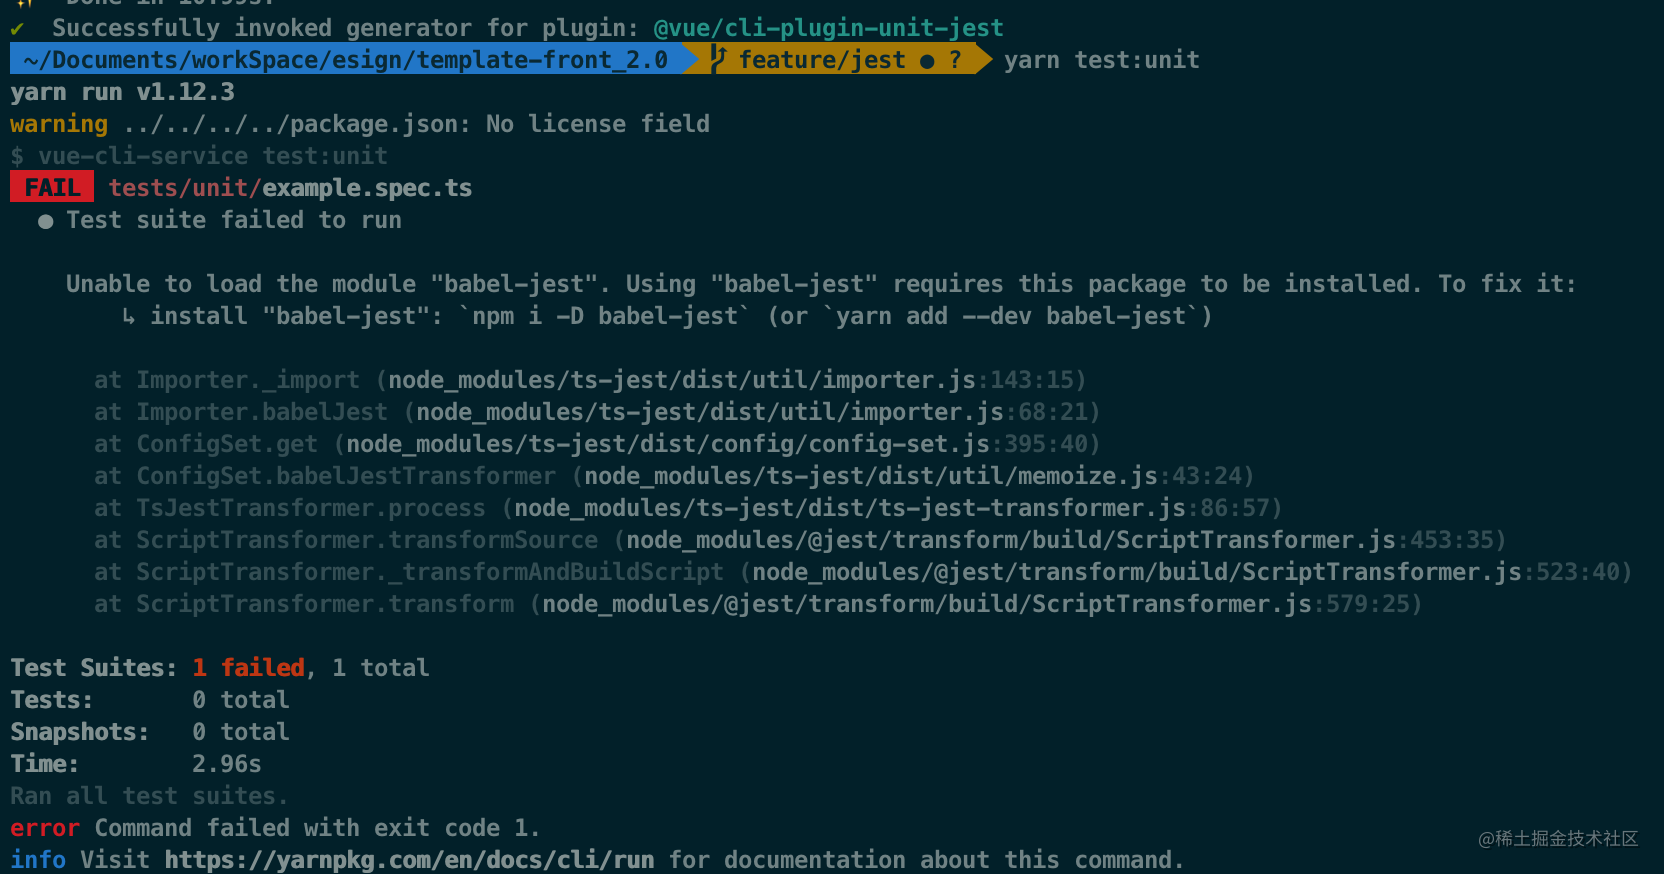
Task: Click the yellow warning label
Action: [59, 124]
